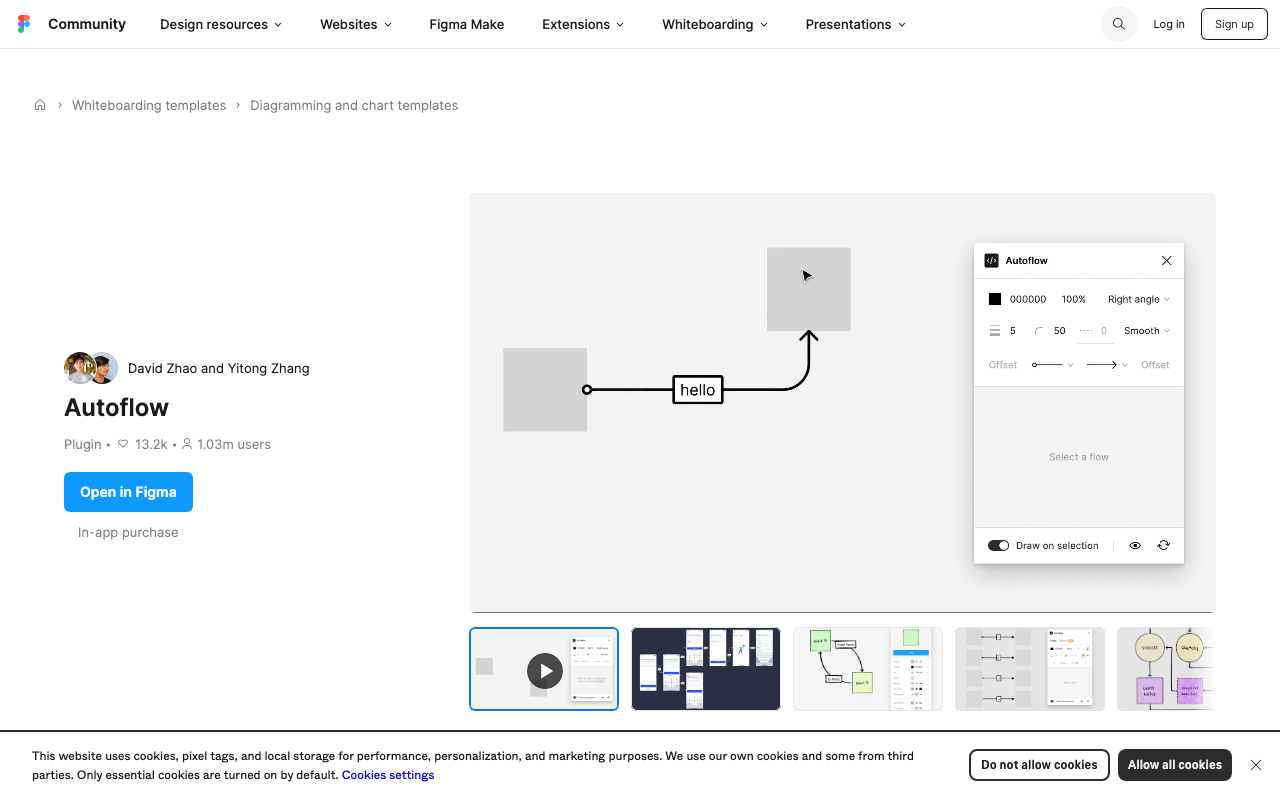Image resolution: width=1280 pixels, height=800 pixels.
Task: Expand the Design resources menu
Action: [221, 24]
